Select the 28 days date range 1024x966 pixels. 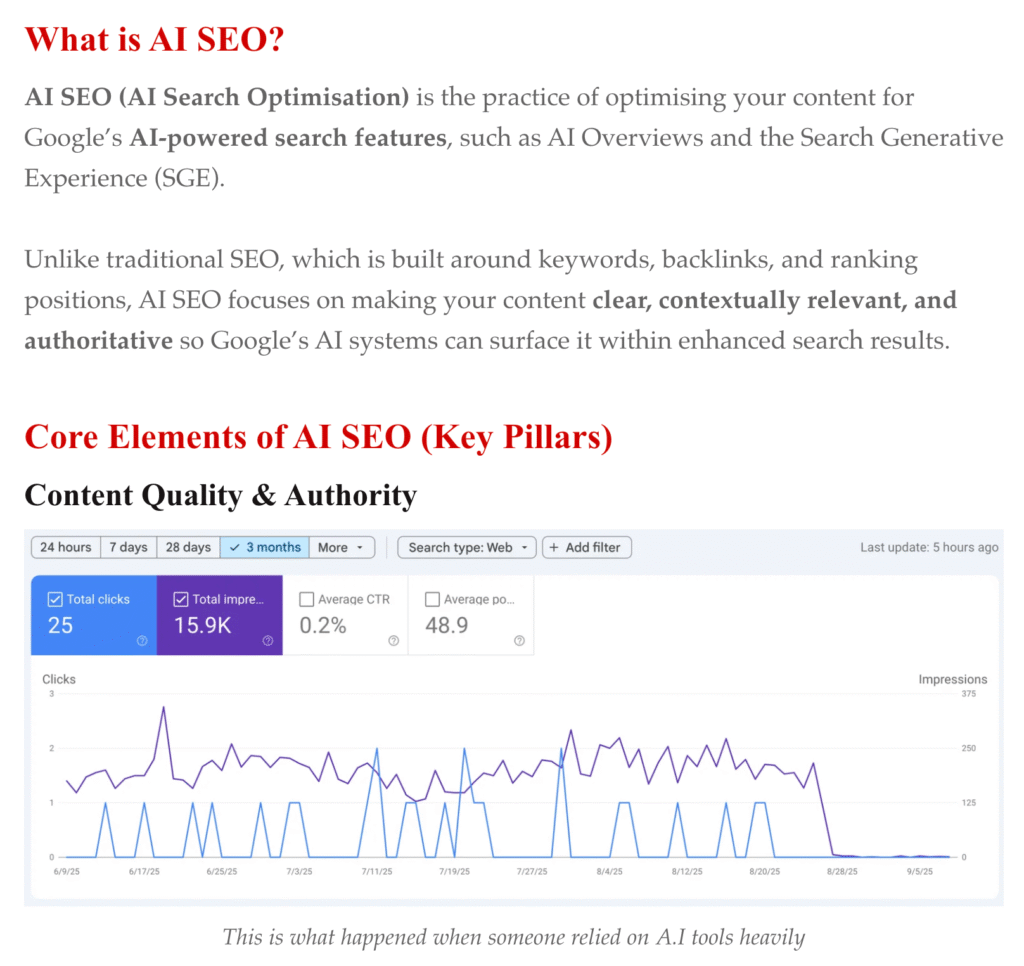tap(188, 548)
